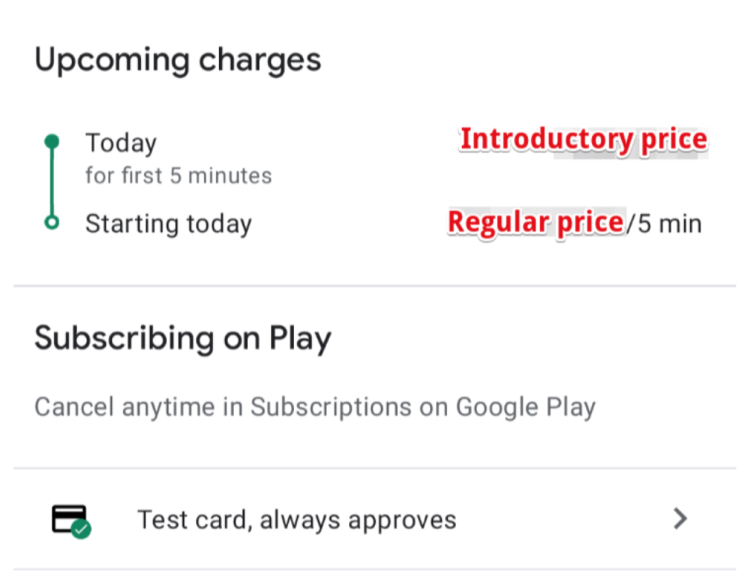756x584 pixels.
Task: Open payment method with right chevron arrow
Action: tap(680, 519)
